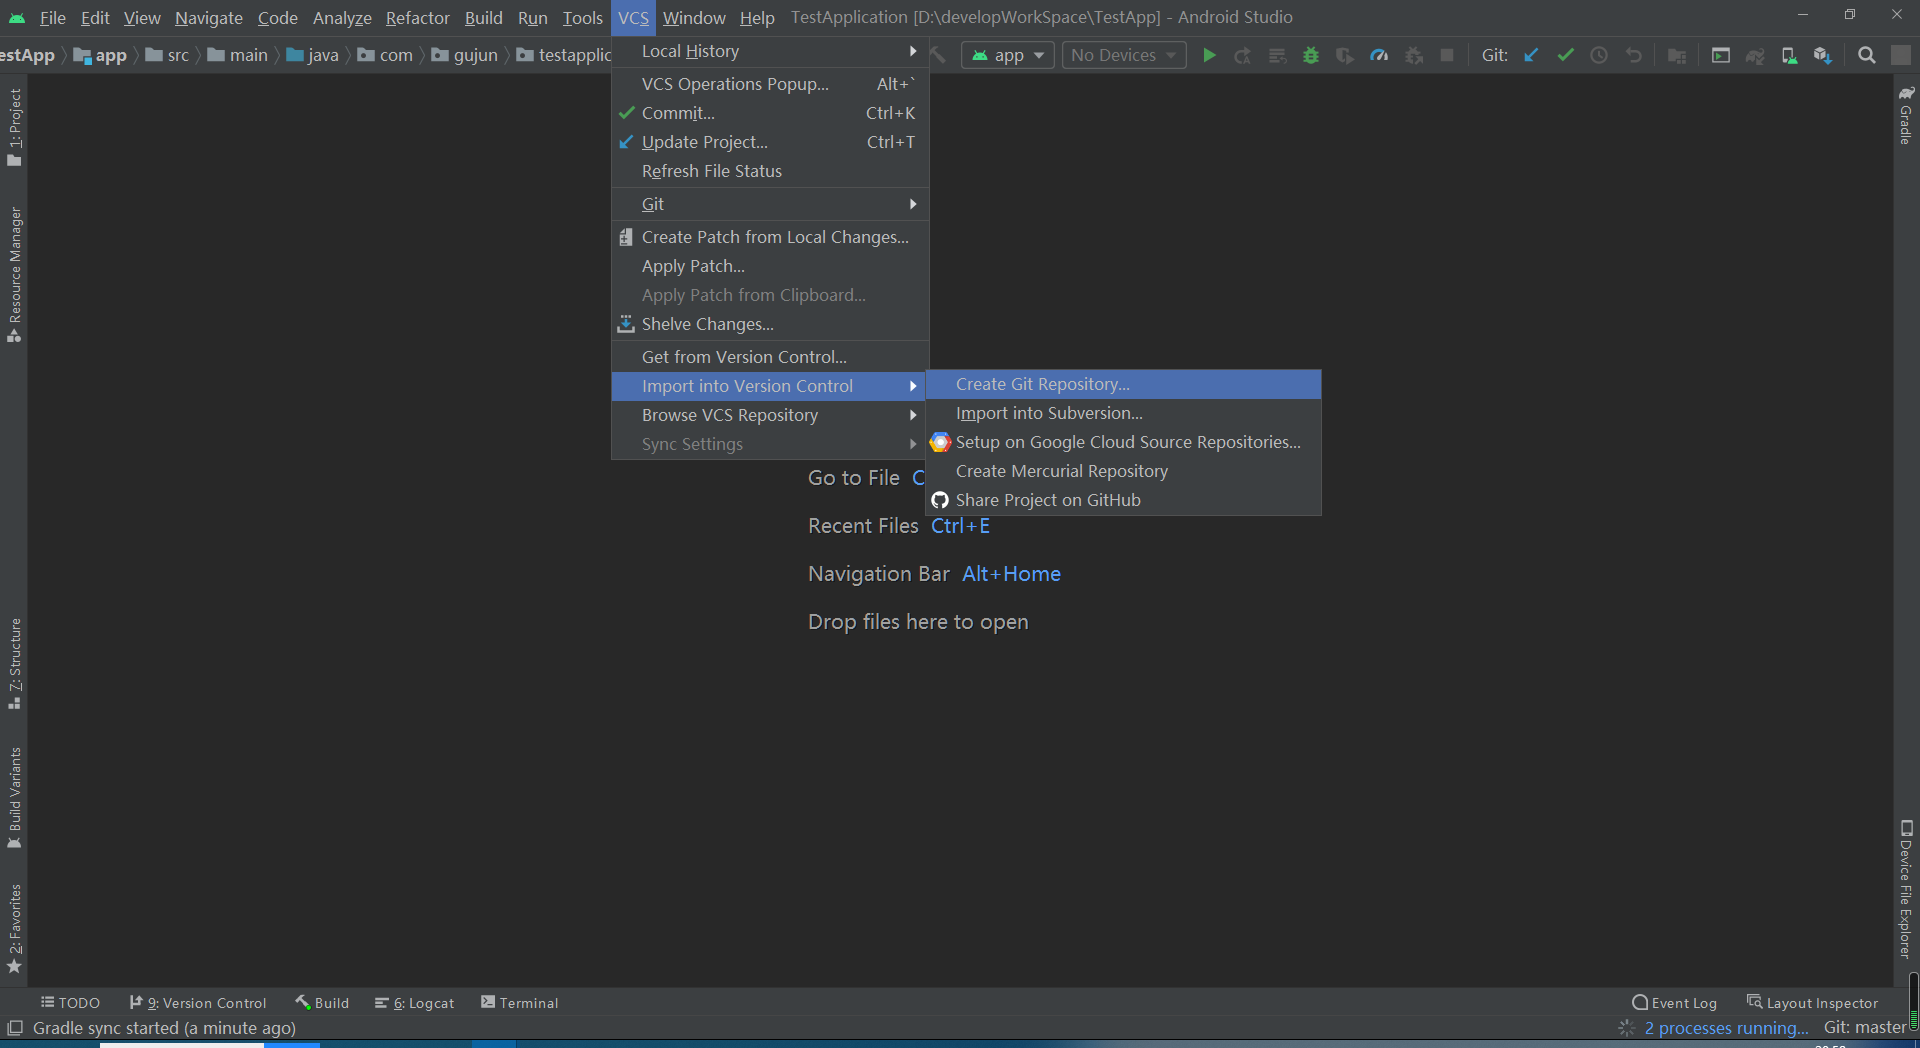The height and width of the screenshot is (1048, 1920).
Task: Run the app with the green play icon
Action: (x=1209, y=55)
